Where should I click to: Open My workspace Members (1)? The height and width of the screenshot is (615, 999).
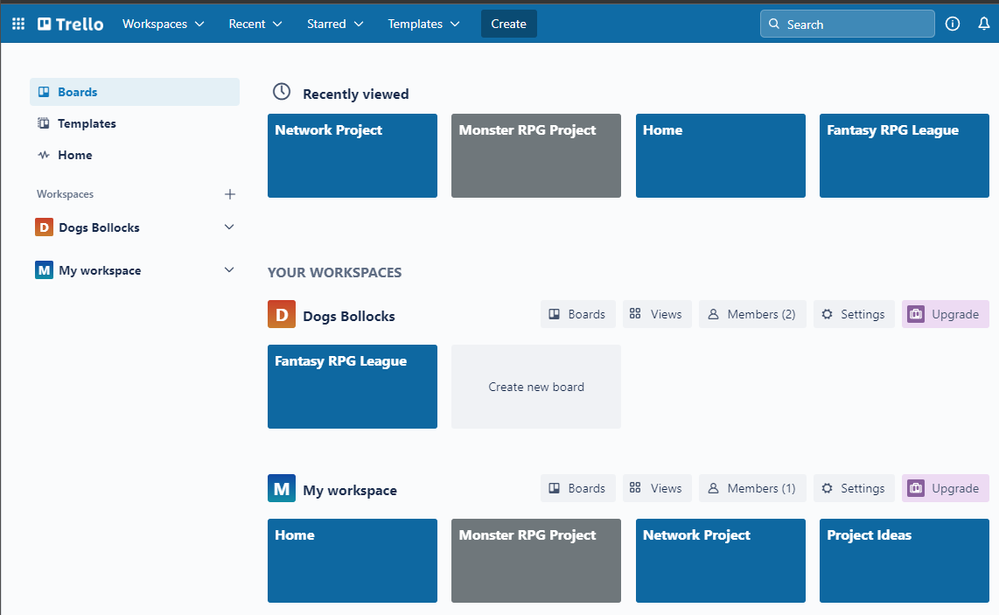(x=752, y=488)
